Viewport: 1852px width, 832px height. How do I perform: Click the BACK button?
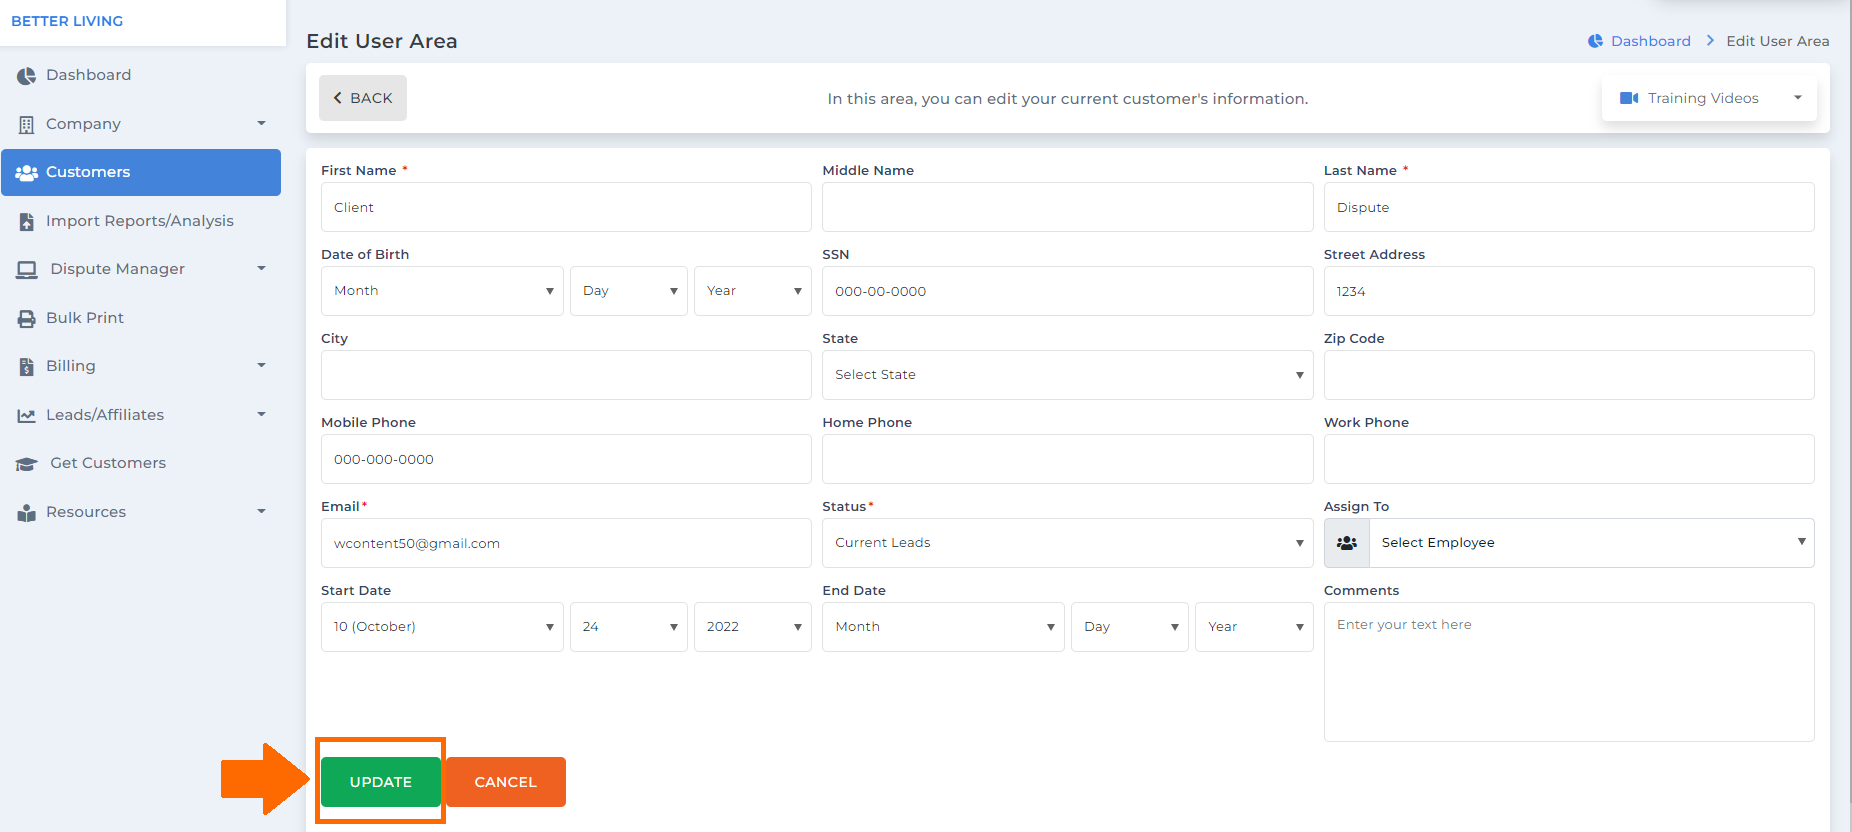point(363,98)
